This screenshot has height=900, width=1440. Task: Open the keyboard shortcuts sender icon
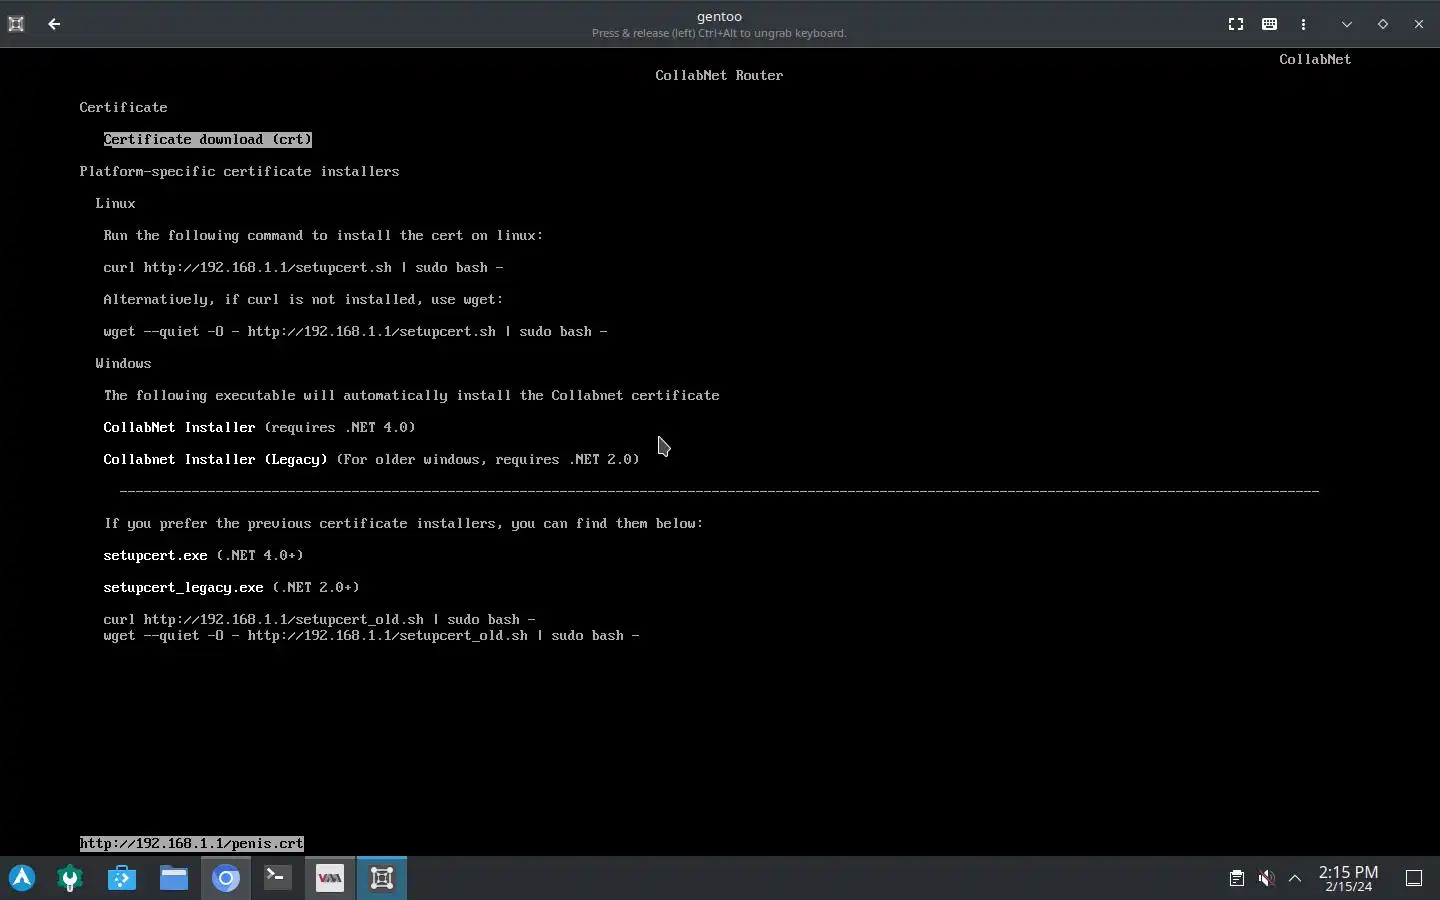click(x=1270, y=24)
